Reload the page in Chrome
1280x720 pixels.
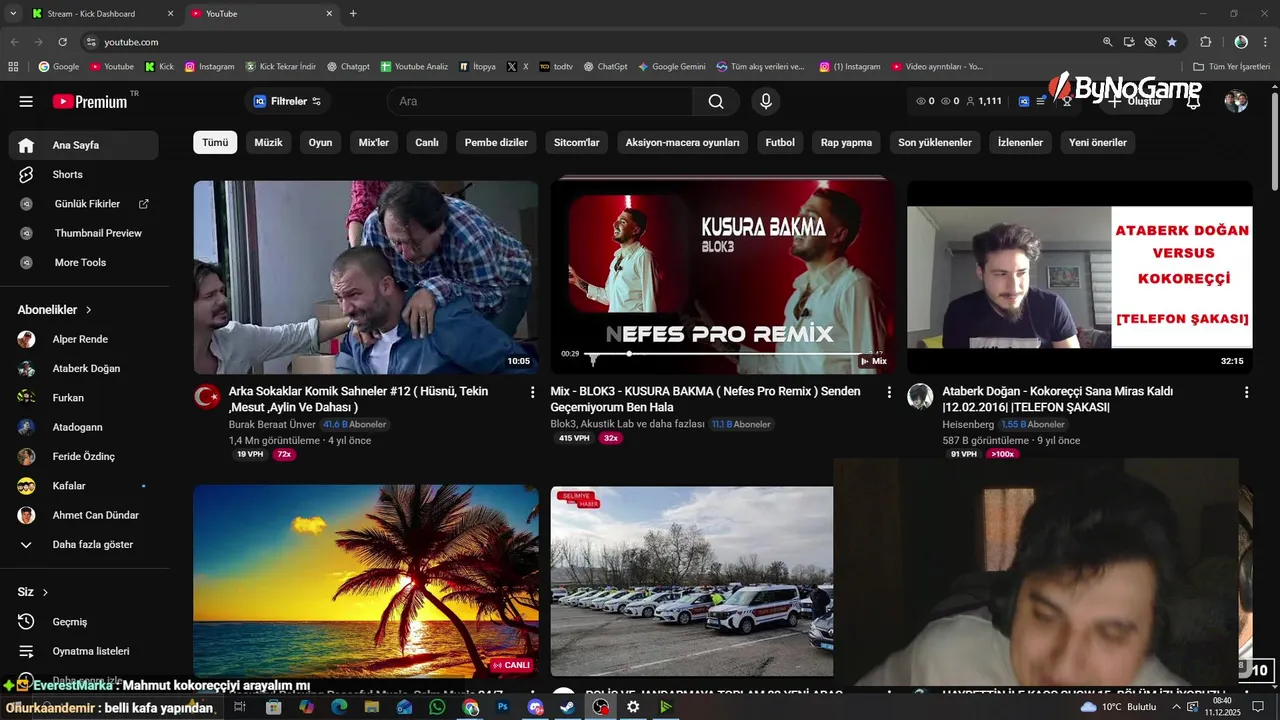point(62,42)
